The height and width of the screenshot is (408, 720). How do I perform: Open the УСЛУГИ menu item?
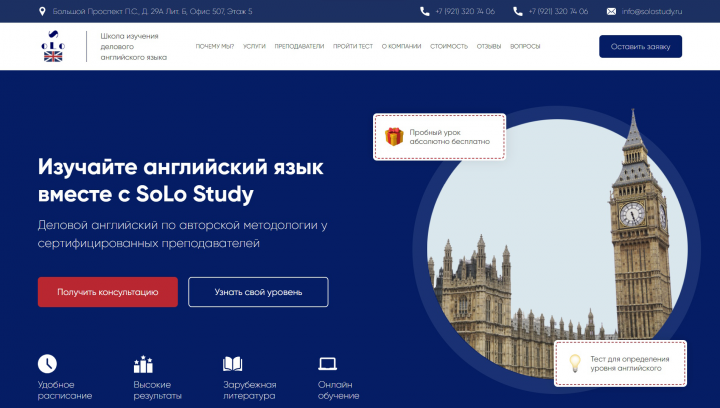[254, 46]
